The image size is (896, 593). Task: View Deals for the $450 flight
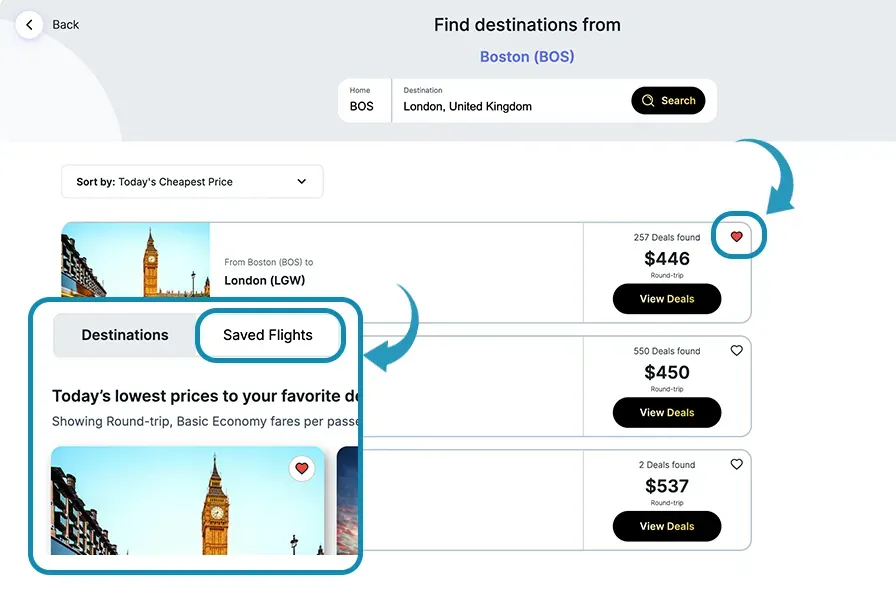point(667,413)
